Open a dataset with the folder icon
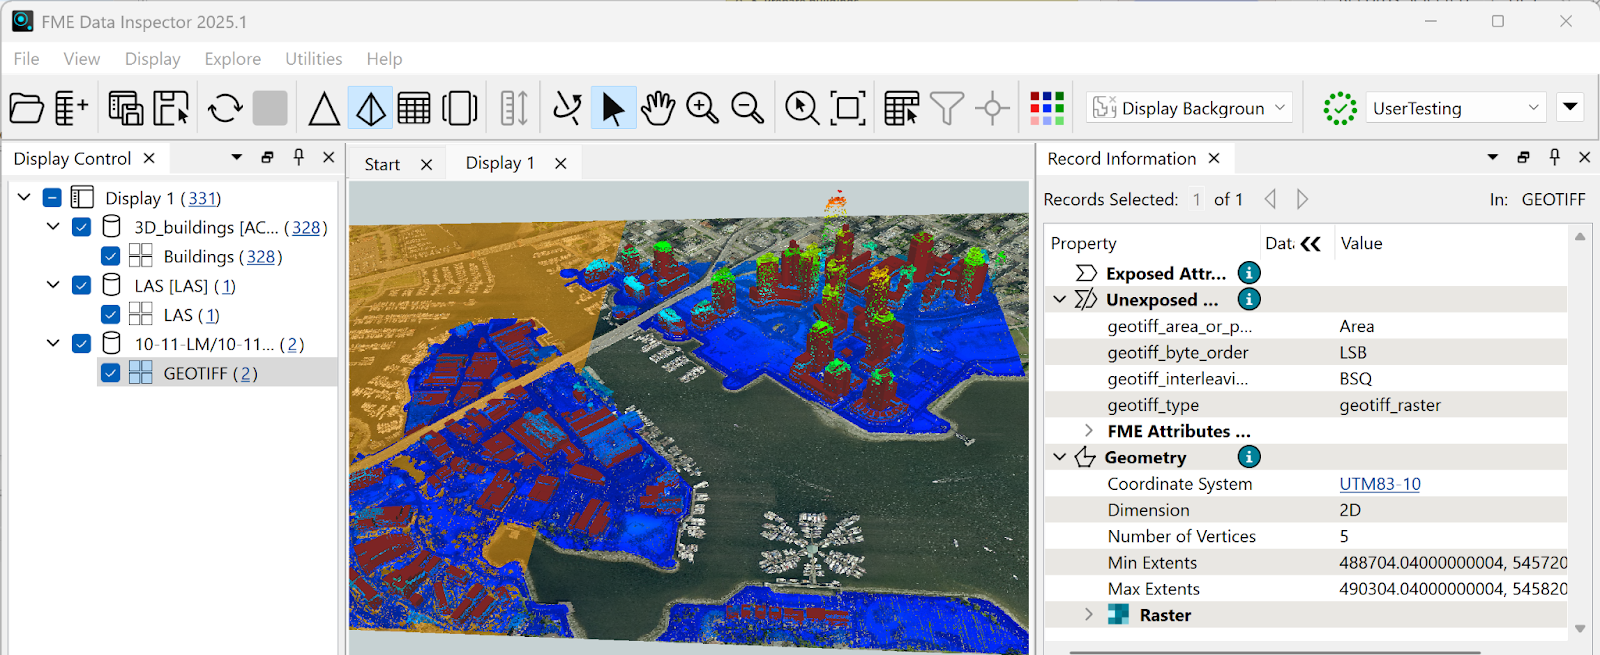The height and width of the screenshot is (655, 1600). [x=27, y=108]
